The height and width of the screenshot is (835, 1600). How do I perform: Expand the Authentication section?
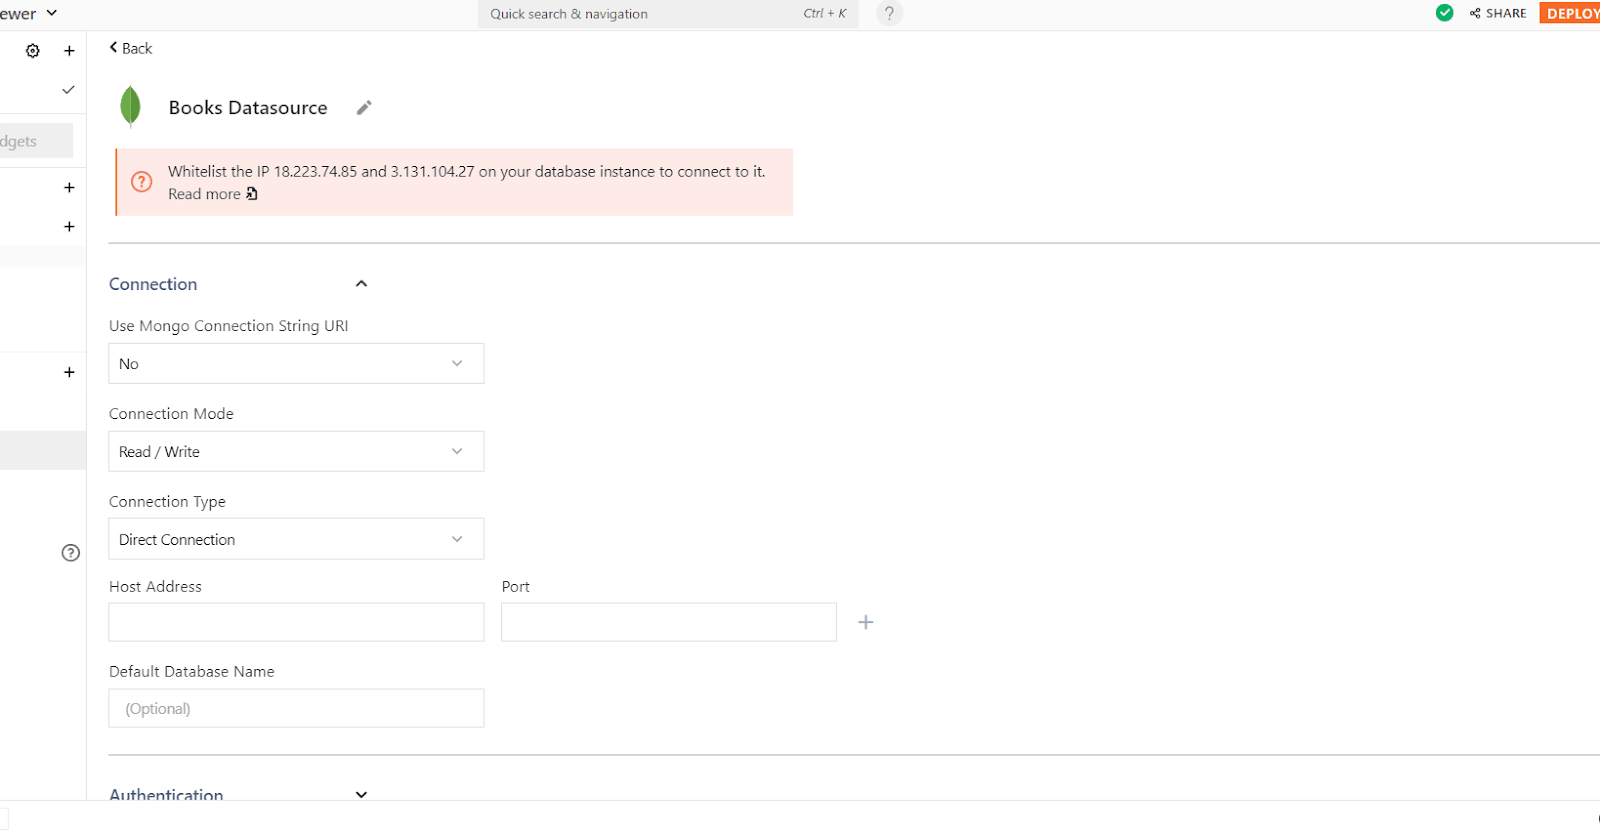click(361, 794)
